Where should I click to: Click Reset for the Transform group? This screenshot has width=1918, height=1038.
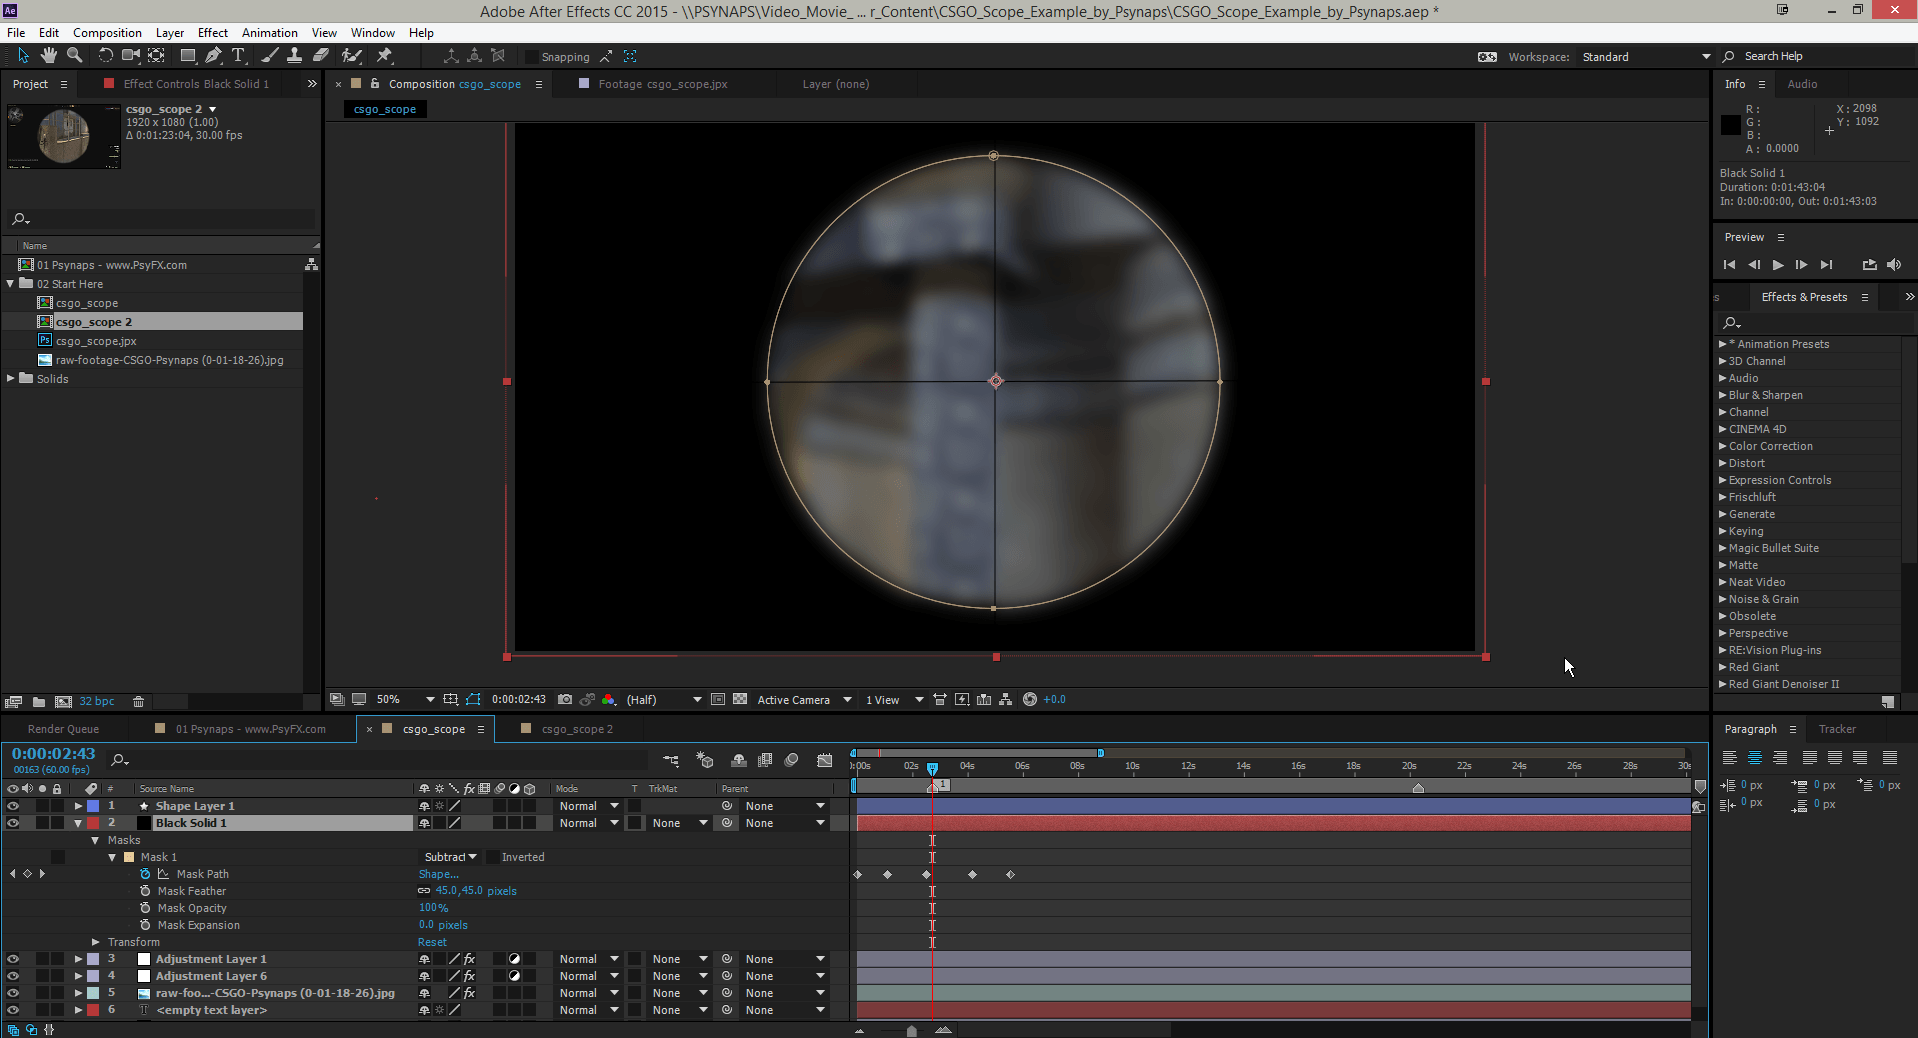(432, 942)
